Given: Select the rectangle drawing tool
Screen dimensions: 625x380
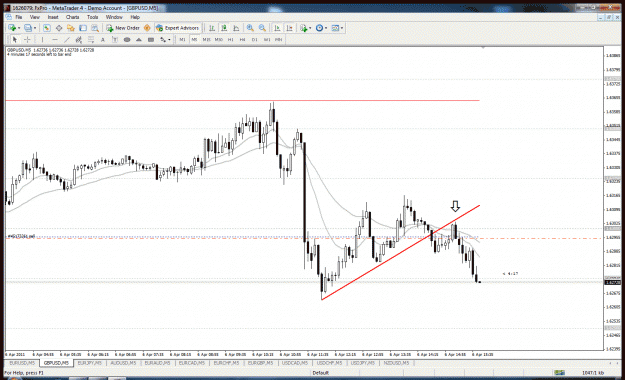Looking at the screenshot, I should pos(151,39).
